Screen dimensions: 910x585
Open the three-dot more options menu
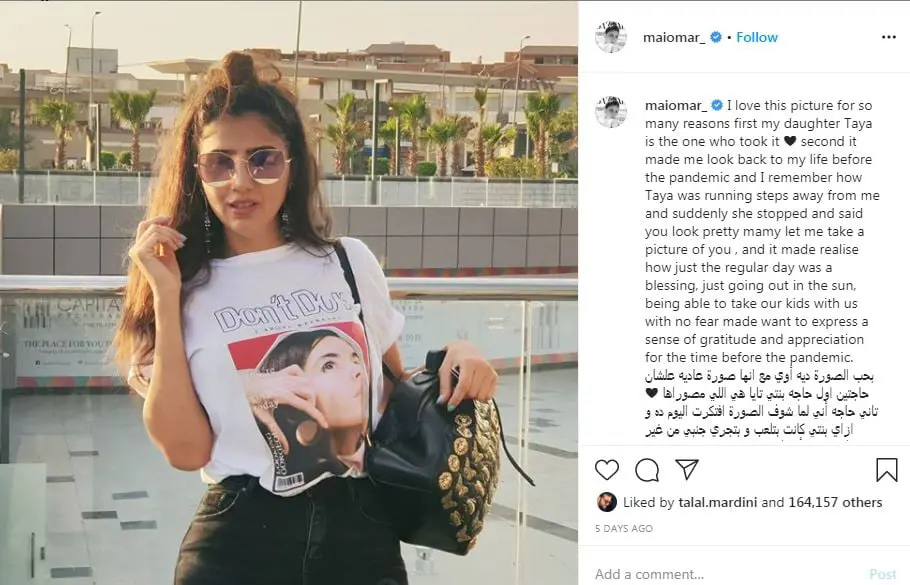click(x=889, y=37)
